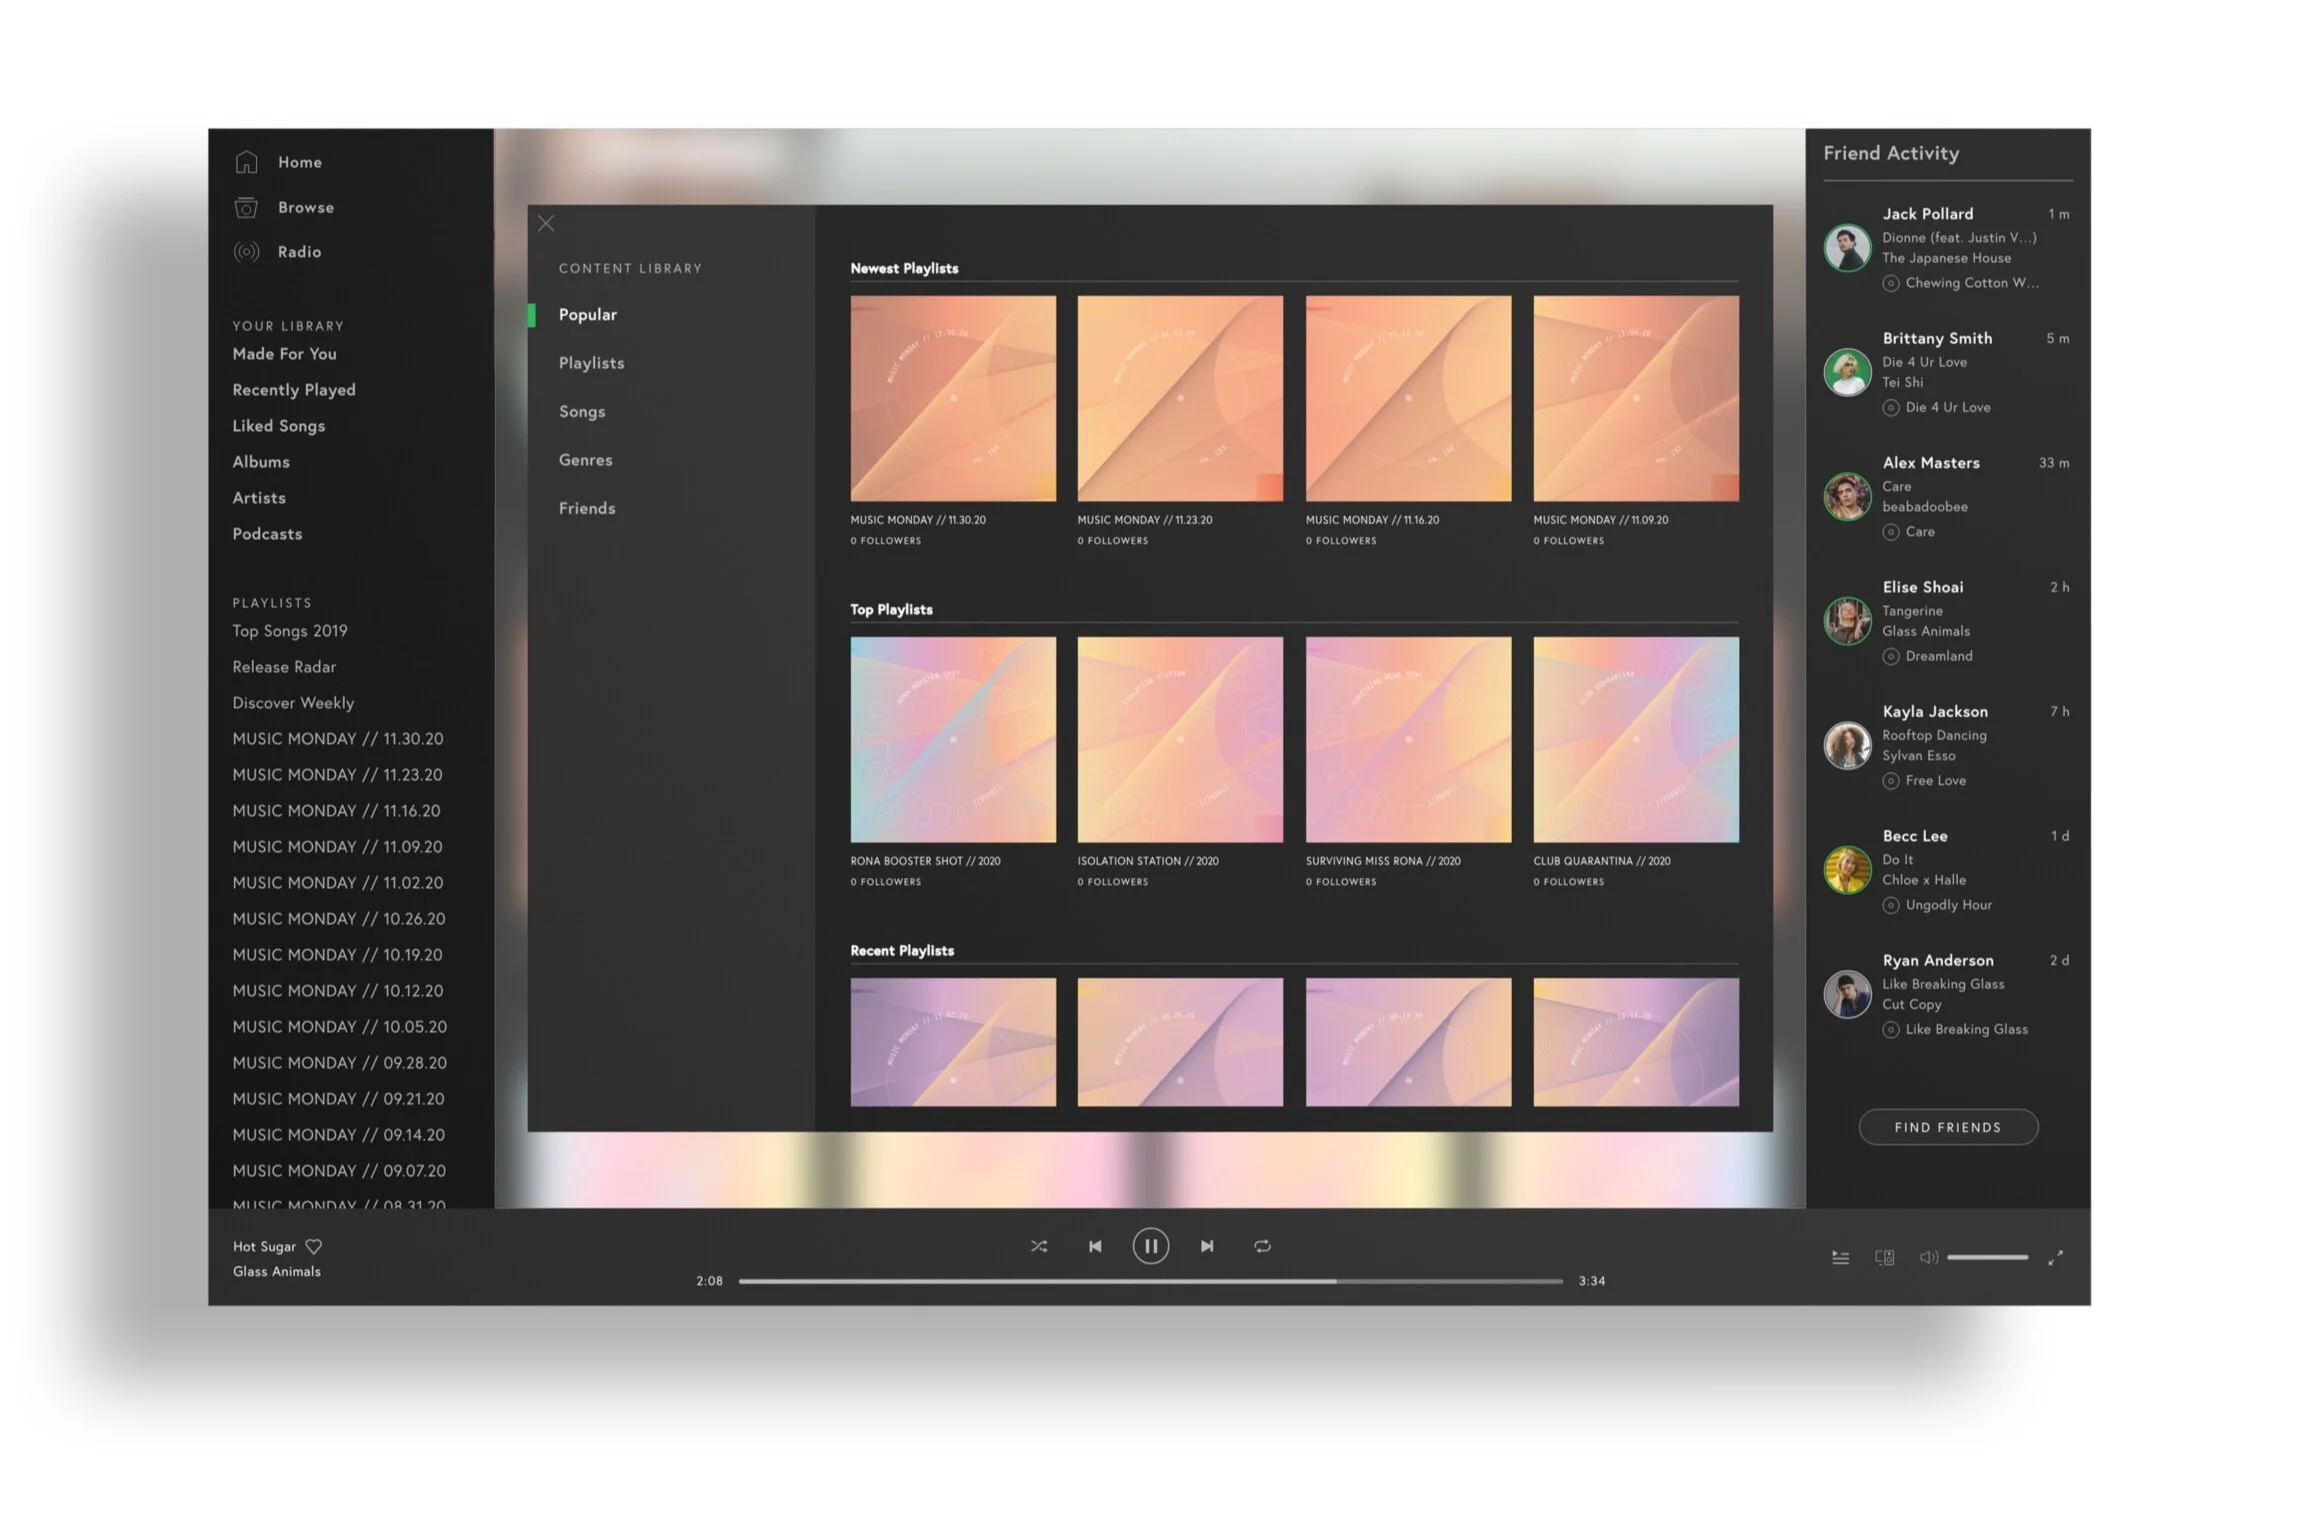Click the Home icon in sidebar

coord(246,162)
